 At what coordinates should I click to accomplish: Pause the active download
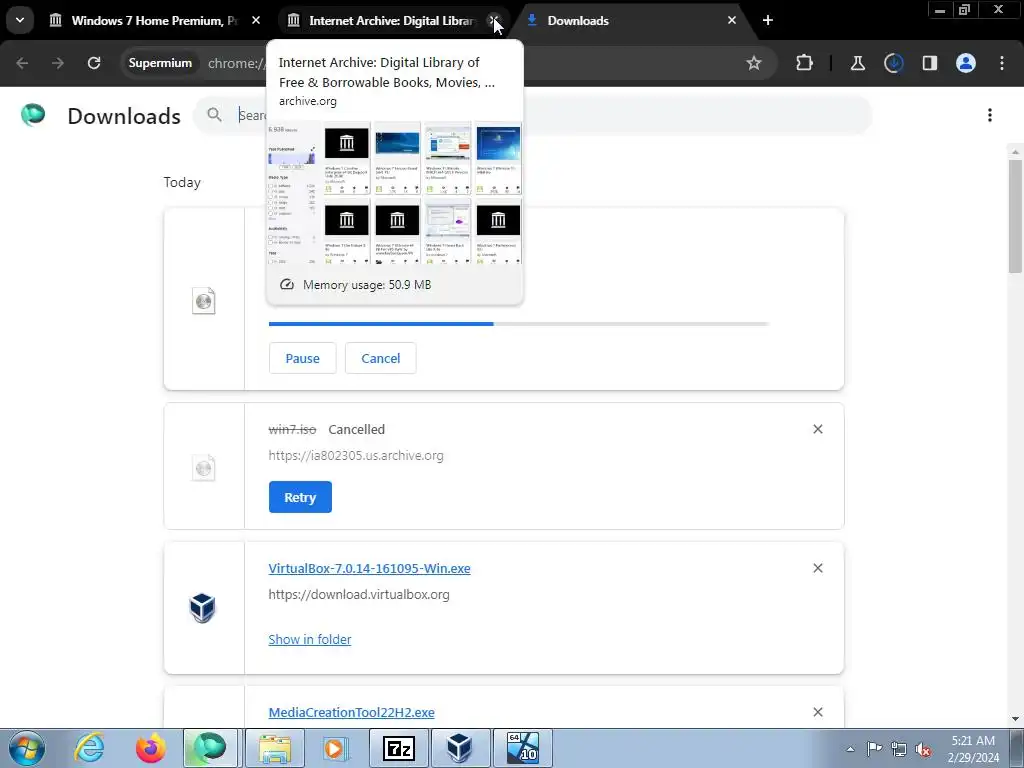302,358
